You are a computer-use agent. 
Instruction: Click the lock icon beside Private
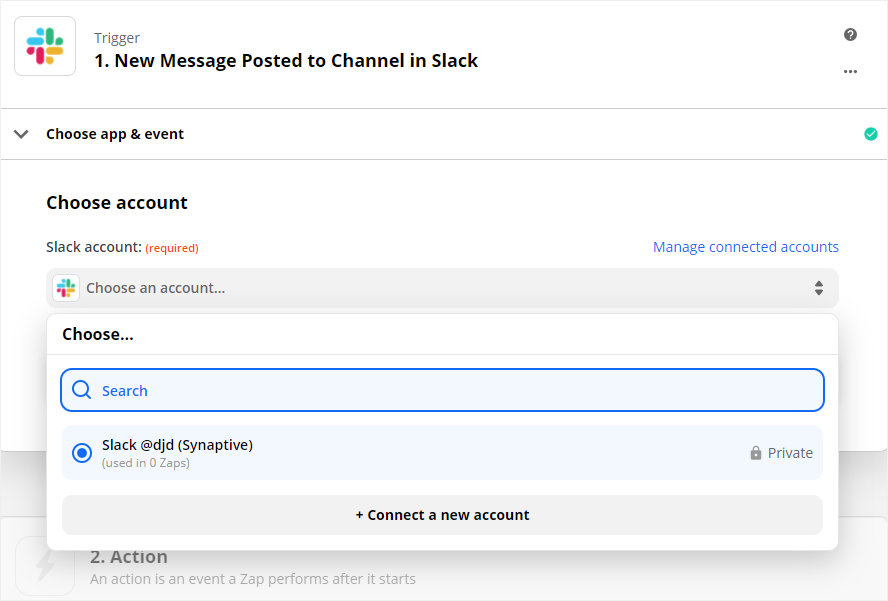[x=755, y=453]
